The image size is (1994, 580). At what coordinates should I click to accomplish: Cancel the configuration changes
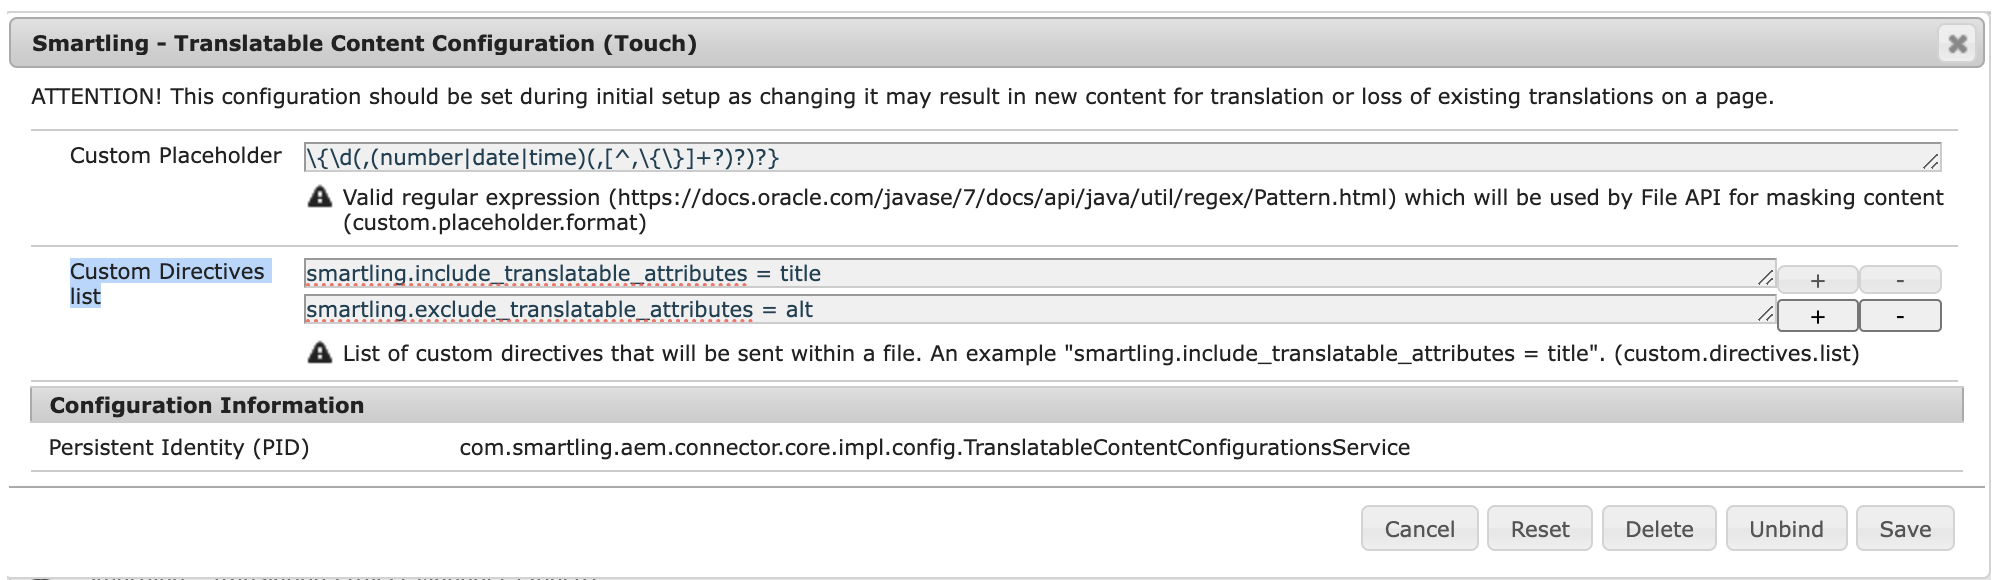pyautogui.click(x=1419, y=529)
